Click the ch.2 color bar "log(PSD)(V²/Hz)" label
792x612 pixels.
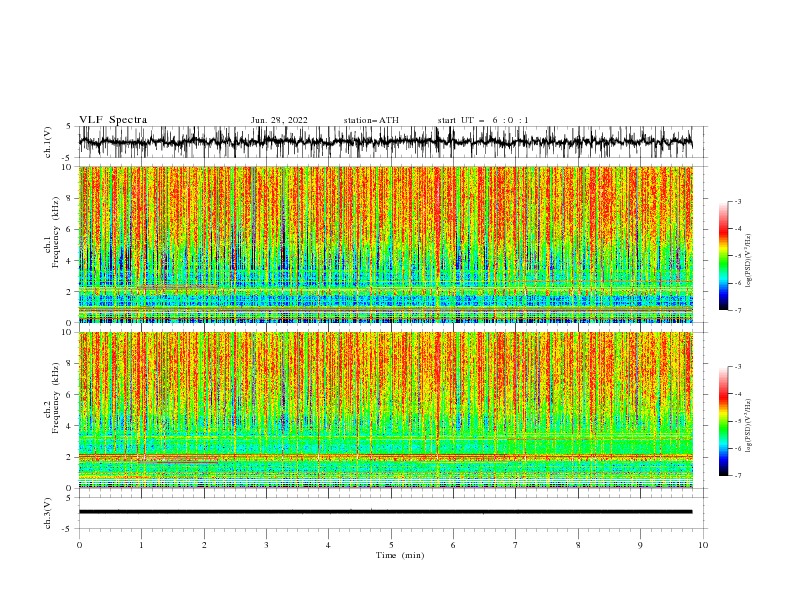point(749,426)
